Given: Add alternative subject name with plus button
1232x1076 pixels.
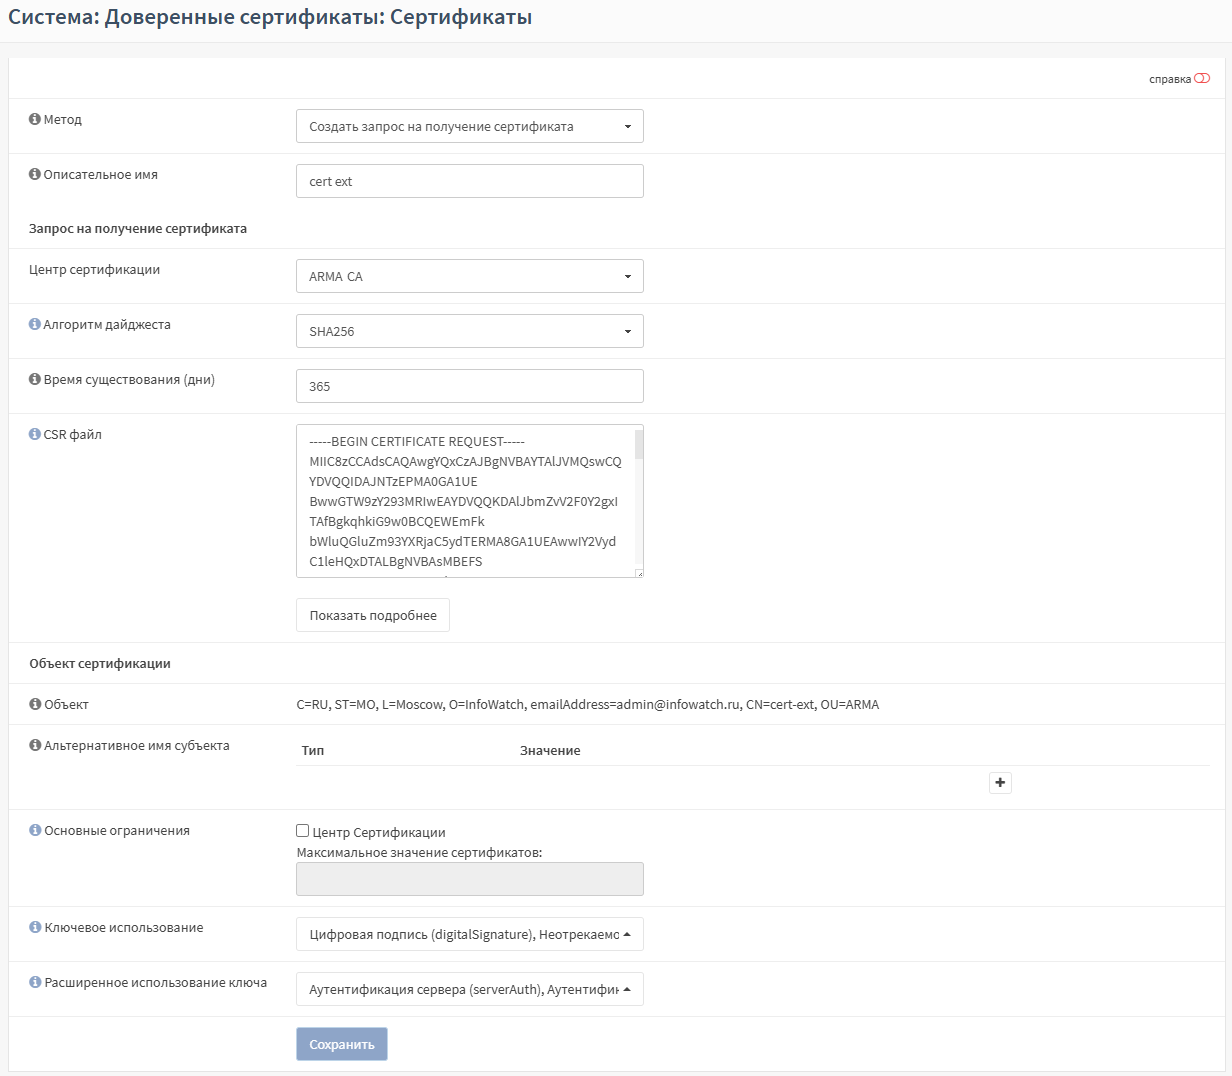Looking at the screenshot, I should click(x=1000, y=783).
